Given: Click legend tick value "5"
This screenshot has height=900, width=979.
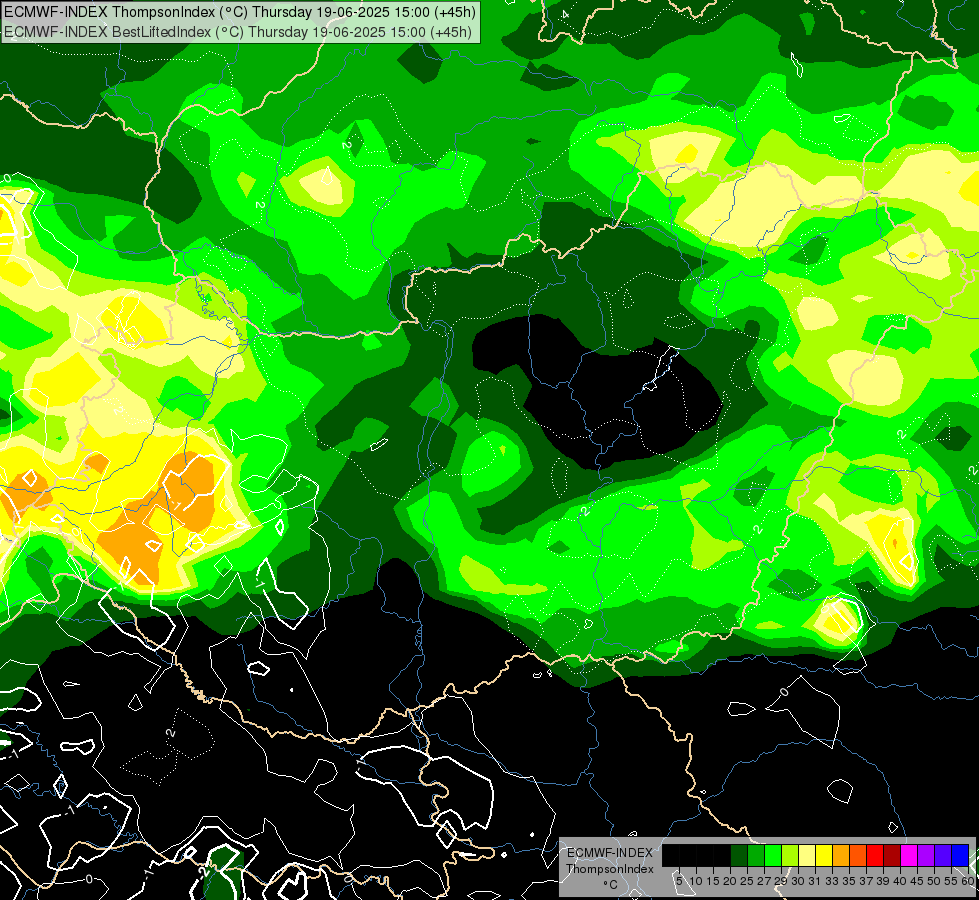Looking at the screenshot, I should point(679,881).
